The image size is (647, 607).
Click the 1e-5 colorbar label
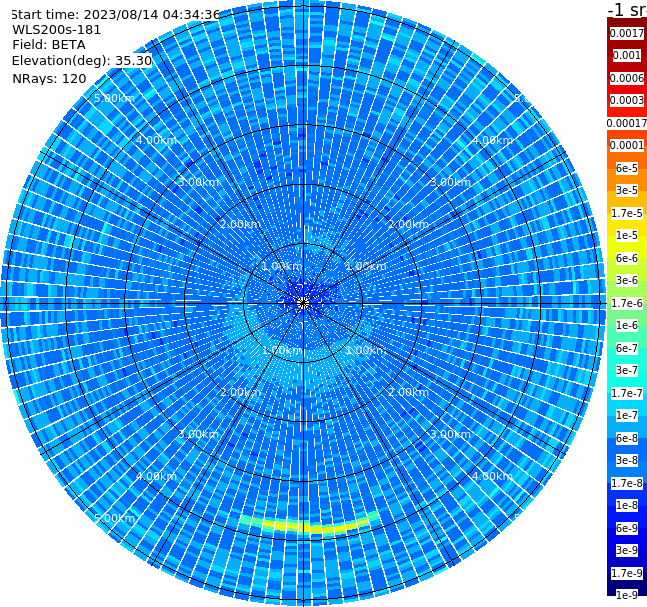tap(627, 235)
